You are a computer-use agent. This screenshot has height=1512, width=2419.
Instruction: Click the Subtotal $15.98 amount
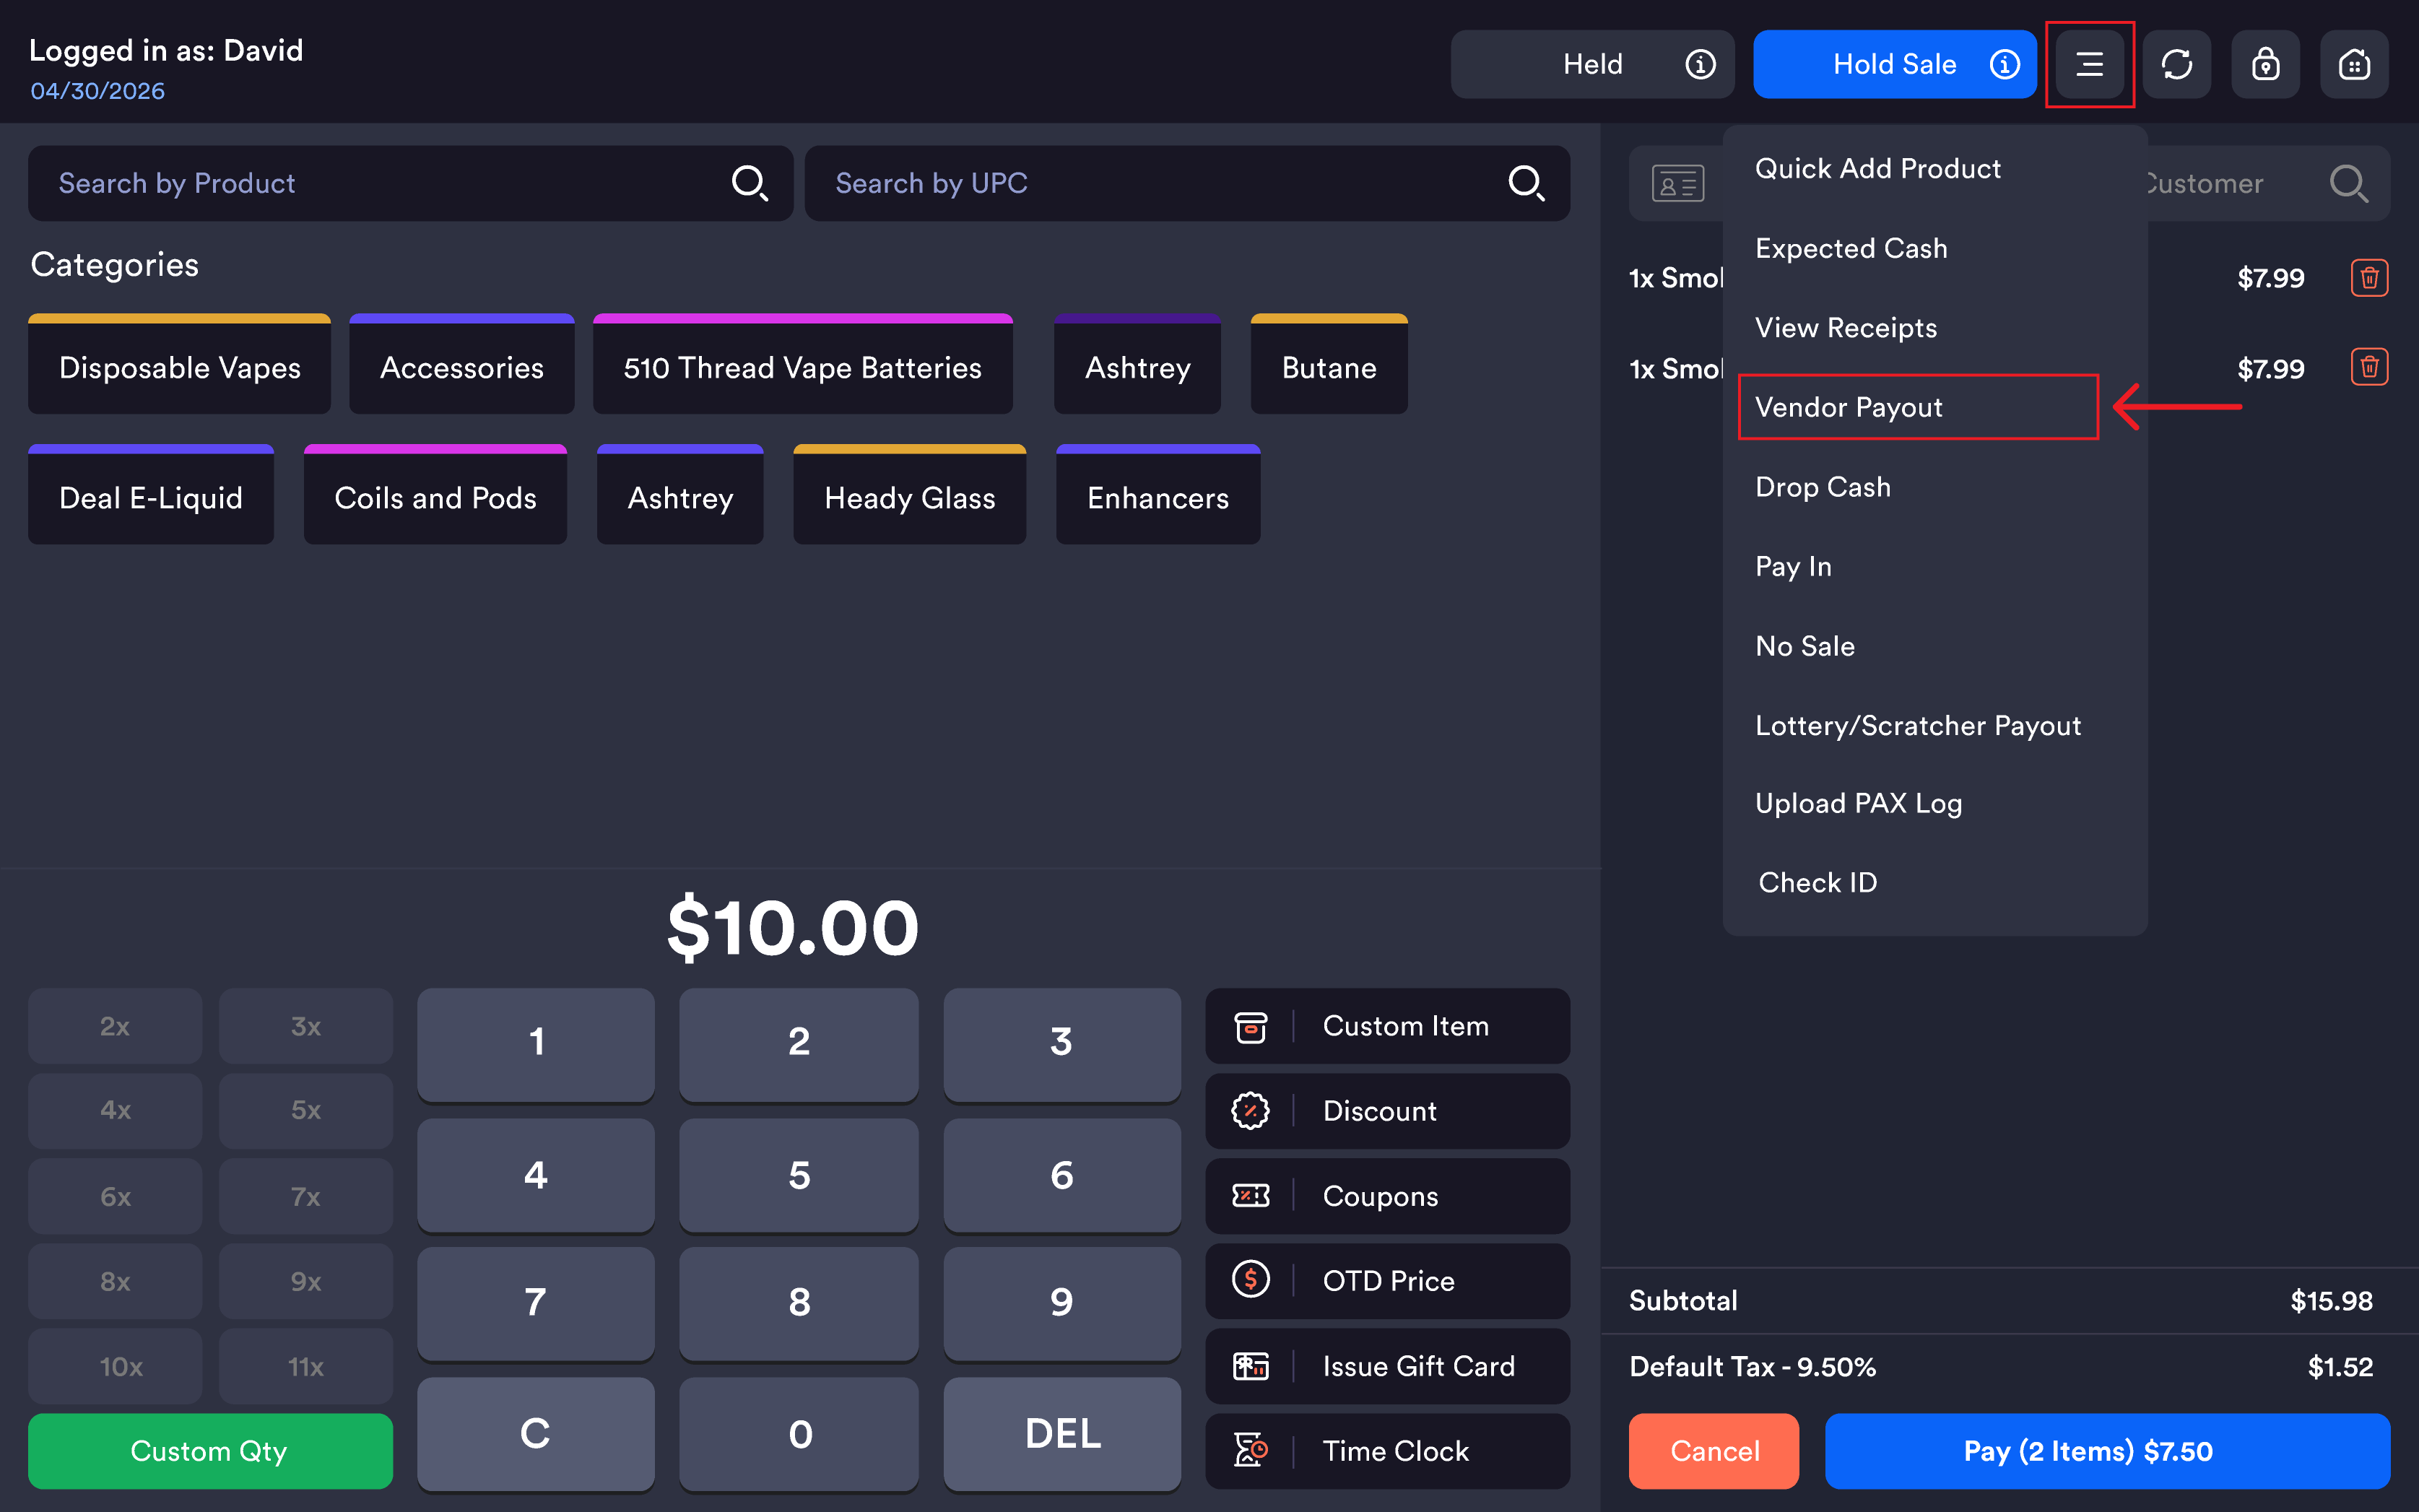2331,1301
